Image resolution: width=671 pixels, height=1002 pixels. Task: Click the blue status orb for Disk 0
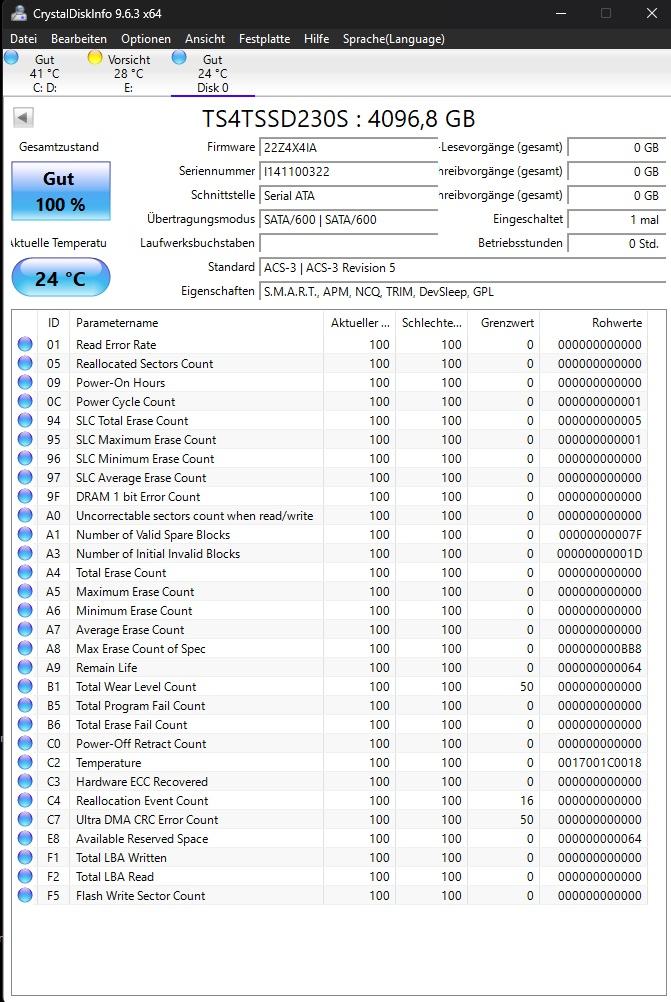(180, 58)
